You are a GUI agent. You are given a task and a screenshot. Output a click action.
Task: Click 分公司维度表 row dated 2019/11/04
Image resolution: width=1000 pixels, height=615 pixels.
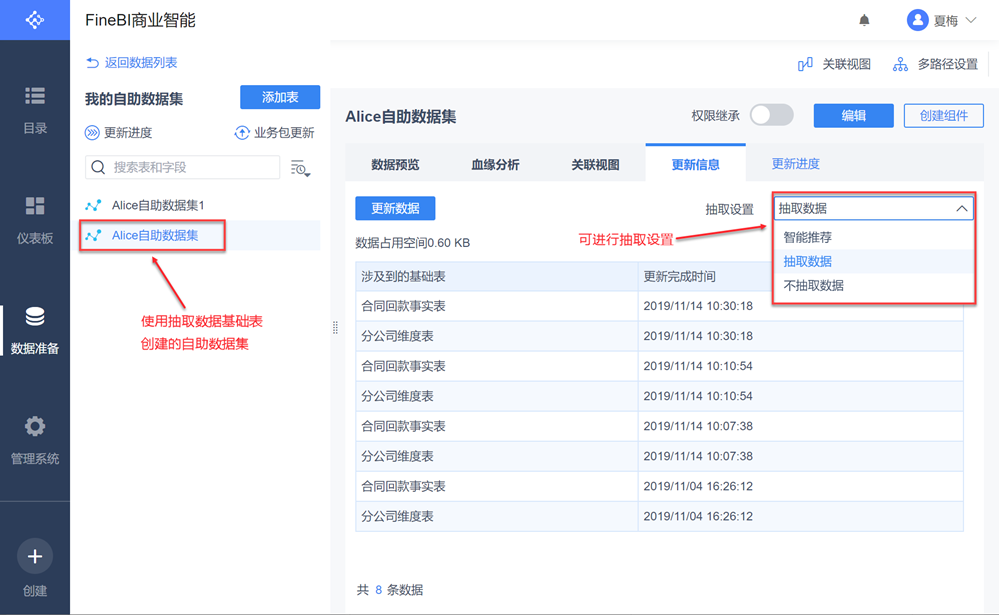click(x=659, y=516)
